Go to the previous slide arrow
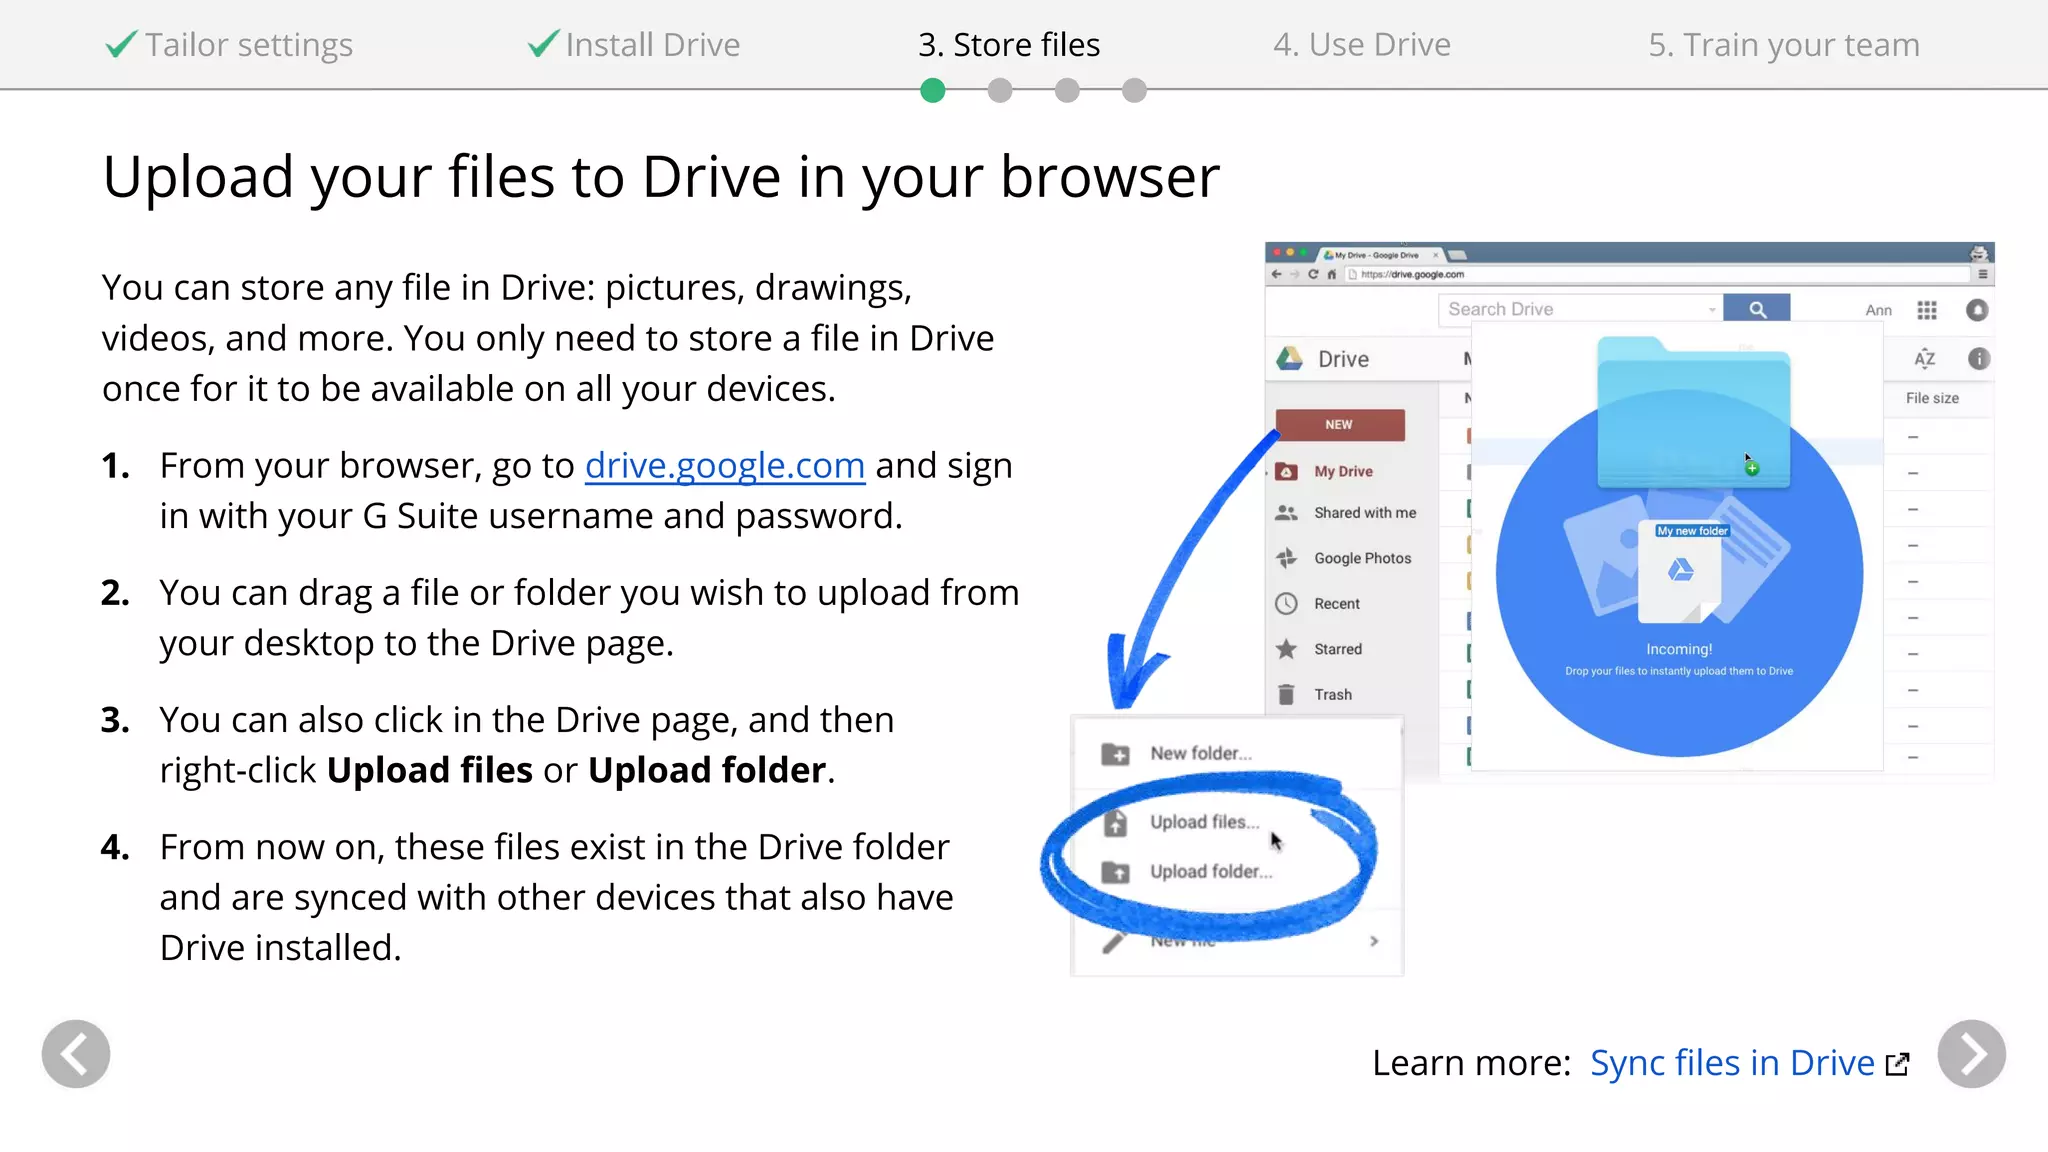 [x=76, y=1054]
